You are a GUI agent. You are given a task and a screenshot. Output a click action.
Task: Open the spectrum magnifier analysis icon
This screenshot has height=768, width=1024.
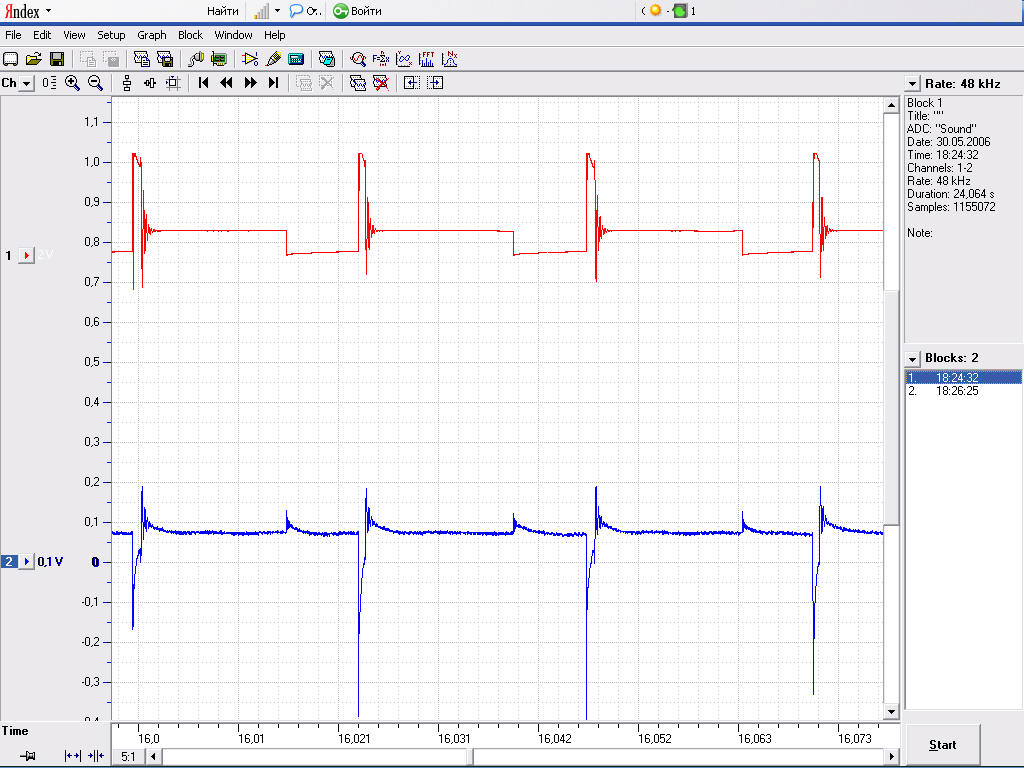(x=357, y=59)
